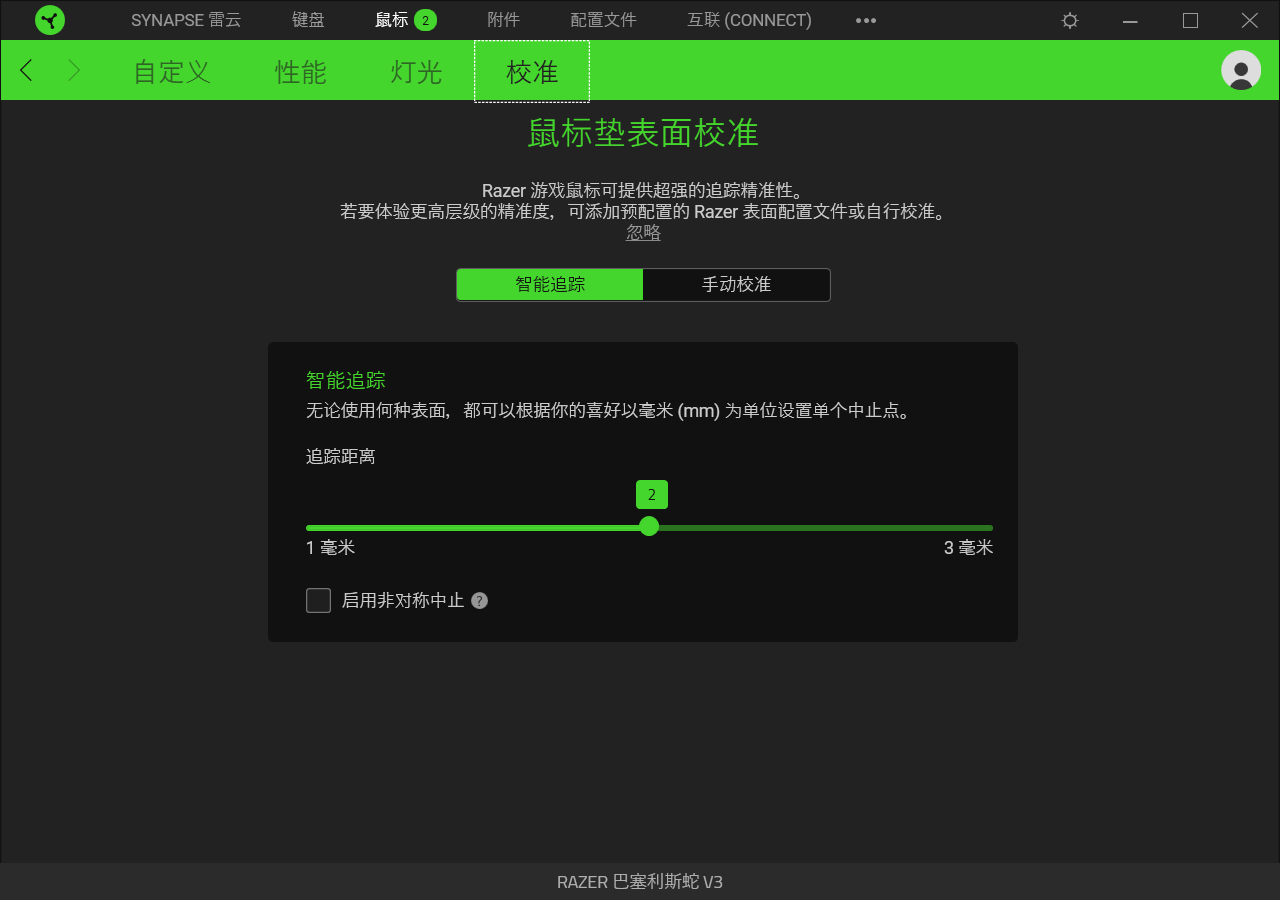Click the tracking distance slider handle
This screenshot has width=1280, height=900.
pos(649,526)
